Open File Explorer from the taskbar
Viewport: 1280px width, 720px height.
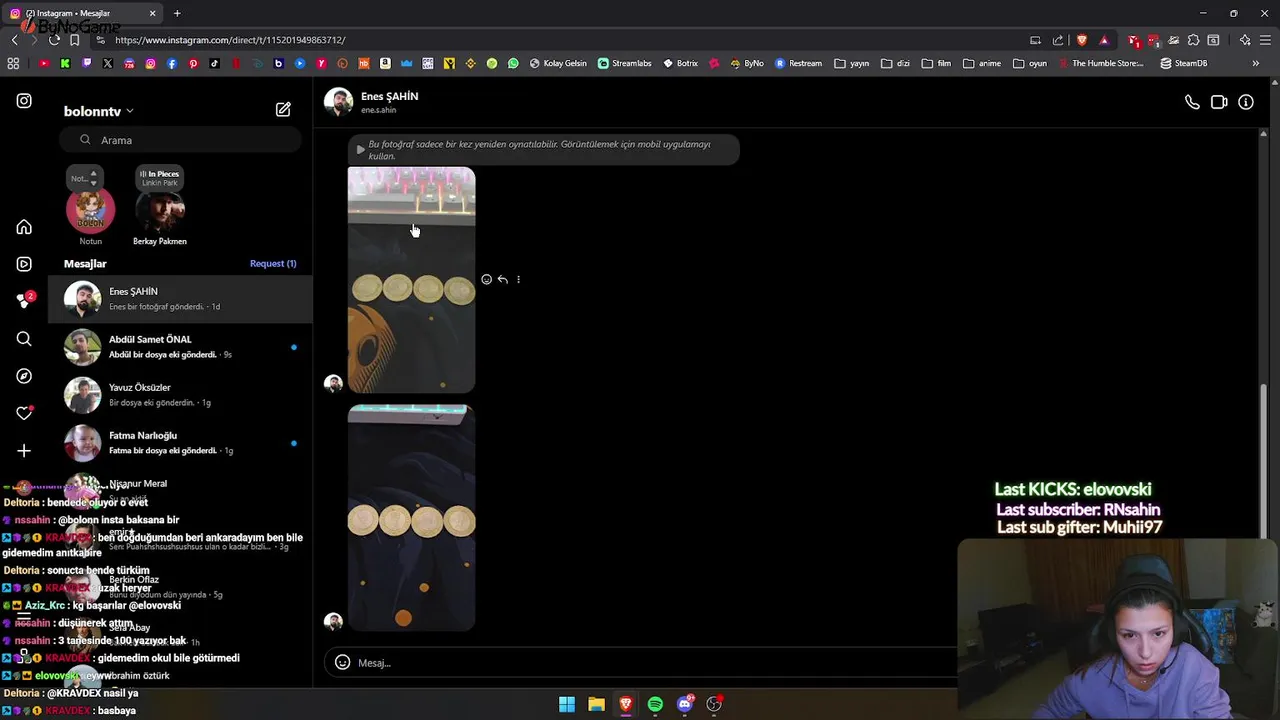[x=596, y=704]
